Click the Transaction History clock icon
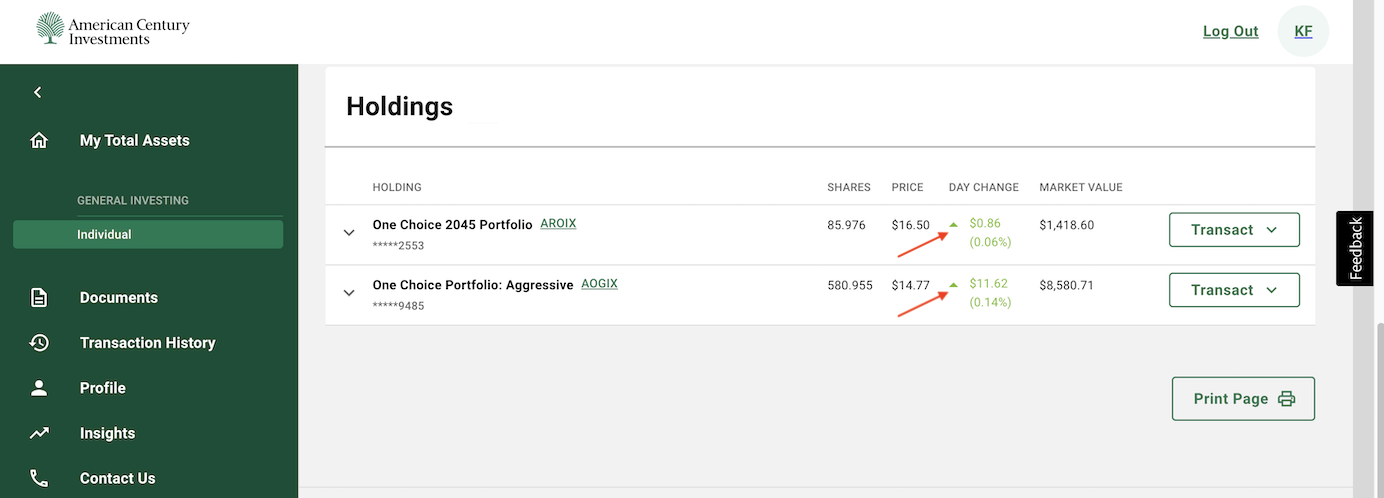This screenshot has height=498, width=1384. pos(39,343)
